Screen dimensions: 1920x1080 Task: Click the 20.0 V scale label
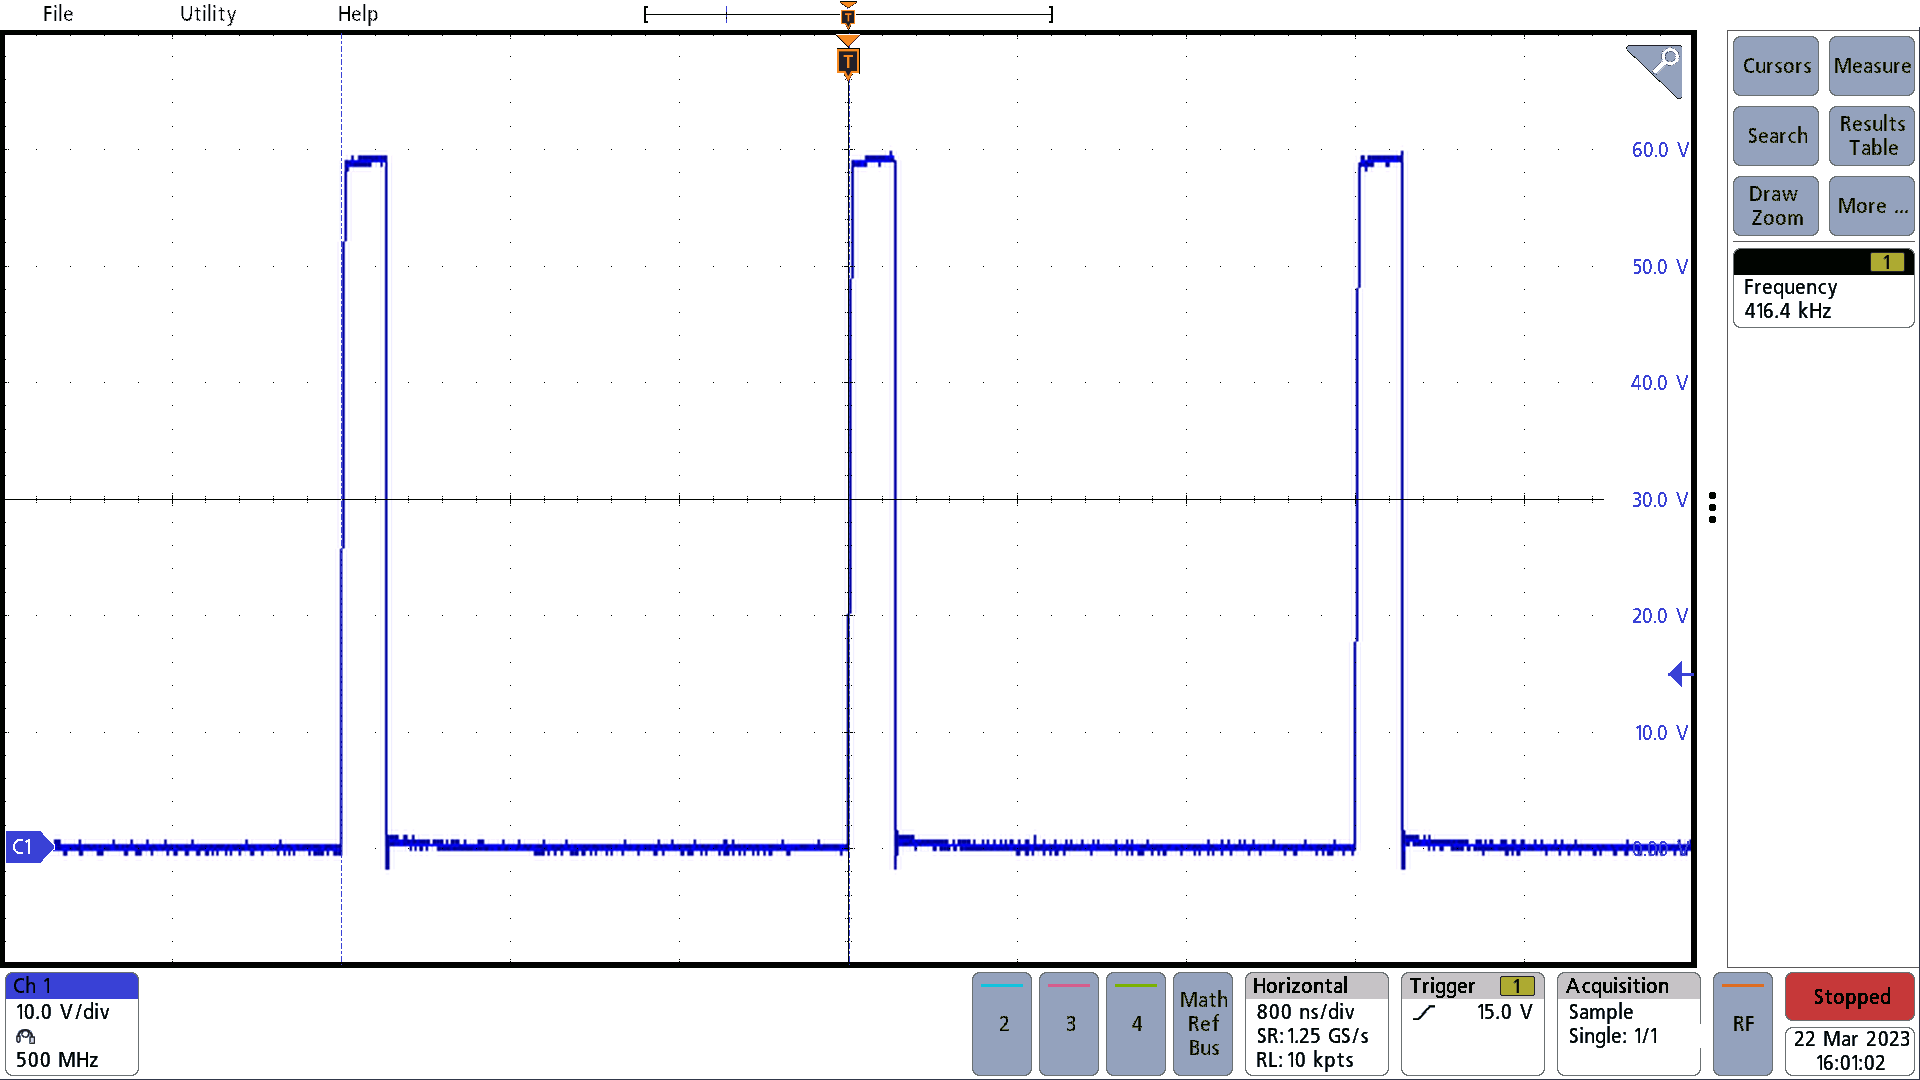coord(1659,616)
